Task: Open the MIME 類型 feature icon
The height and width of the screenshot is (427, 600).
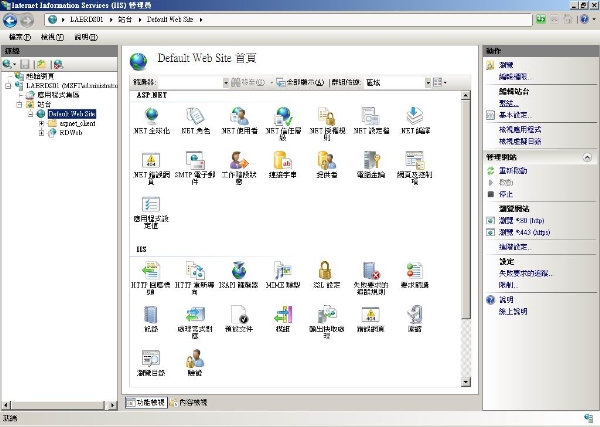Action: 284,270
